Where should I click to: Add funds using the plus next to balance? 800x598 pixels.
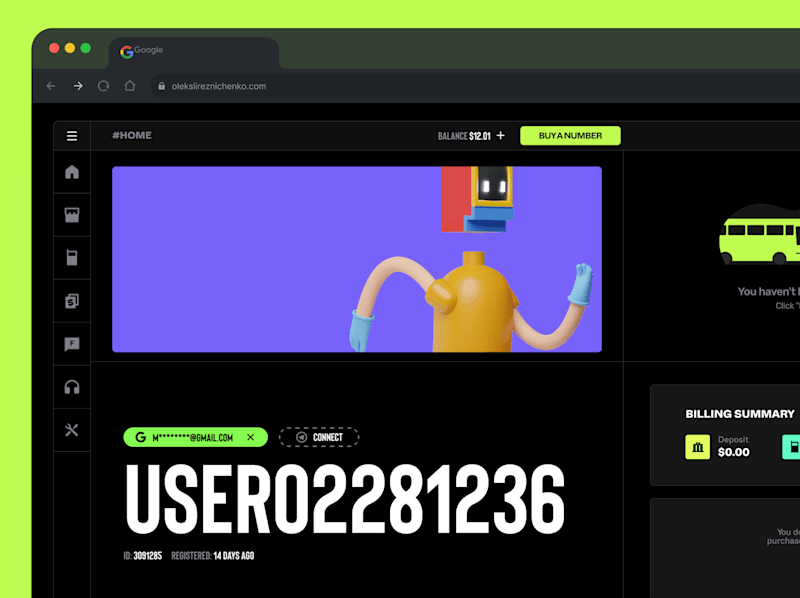pyautogui.click(x=501, y=135)
